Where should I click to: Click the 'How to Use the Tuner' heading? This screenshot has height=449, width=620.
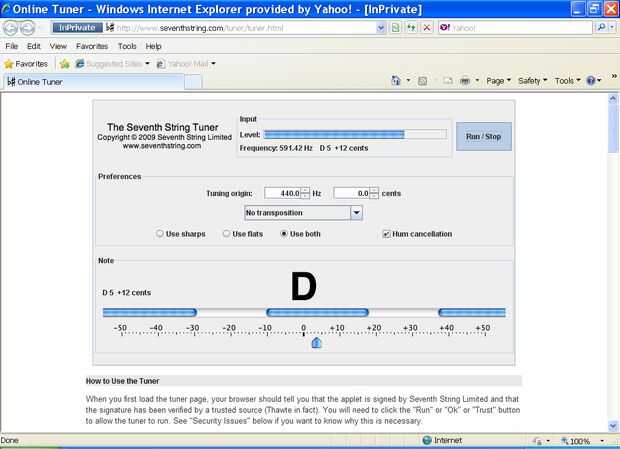tap(123, 381)
